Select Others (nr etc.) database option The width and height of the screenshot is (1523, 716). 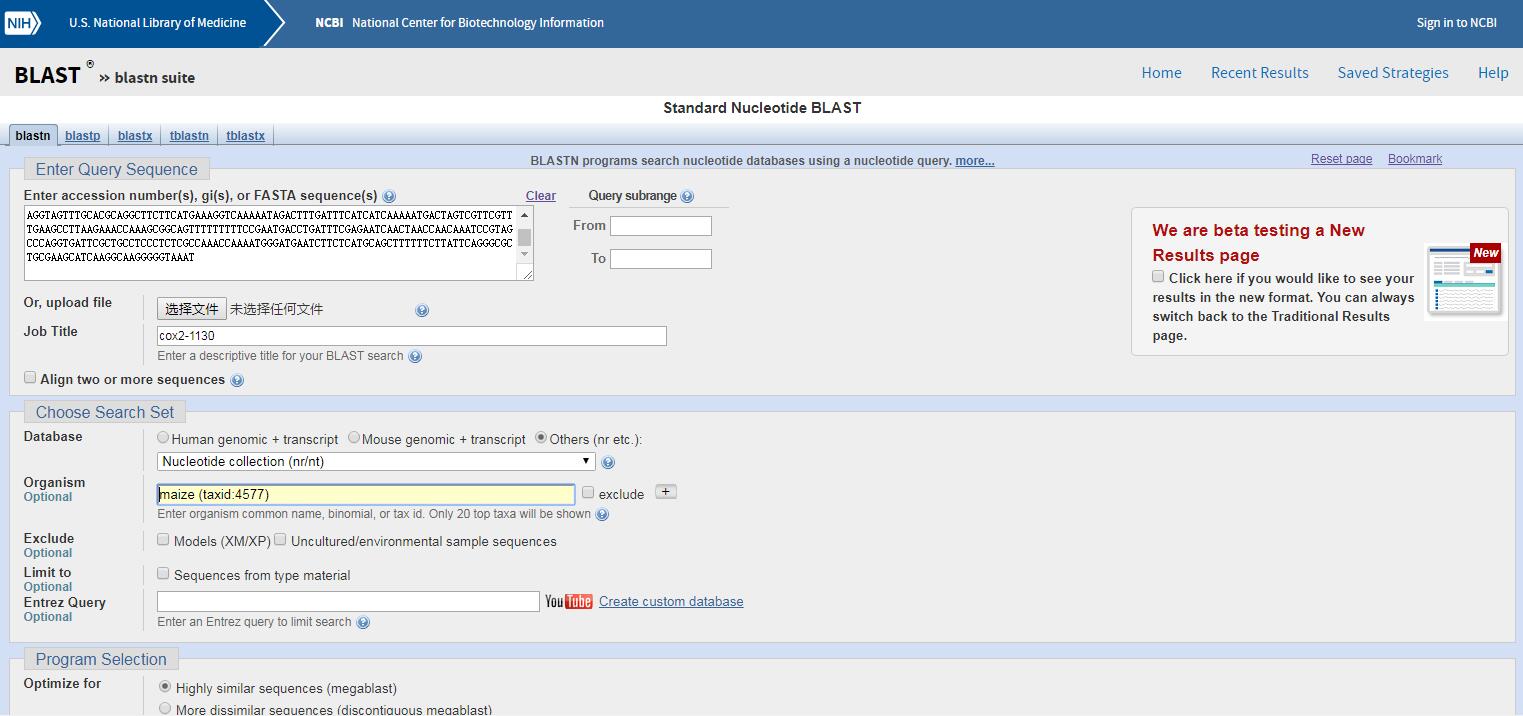pos(541,437)
